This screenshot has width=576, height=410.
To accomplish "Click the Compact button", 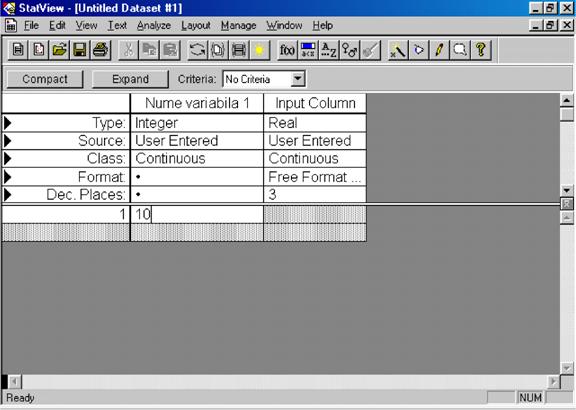I will coord(45,79).
